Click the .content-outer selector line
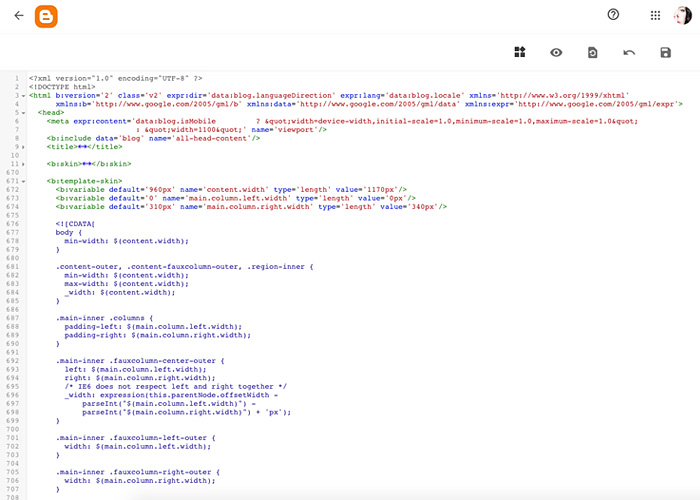700x500 pixels. pos(184,267)
